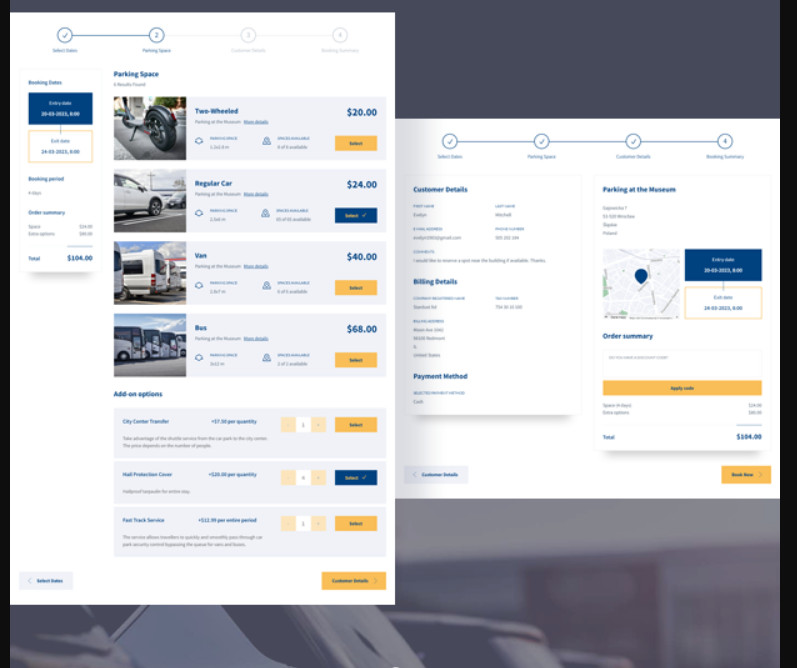Viewport: 797px width, 668px height.
Task: Click the Select Dates step checkmark in right panel
Action: coord(450,141)
